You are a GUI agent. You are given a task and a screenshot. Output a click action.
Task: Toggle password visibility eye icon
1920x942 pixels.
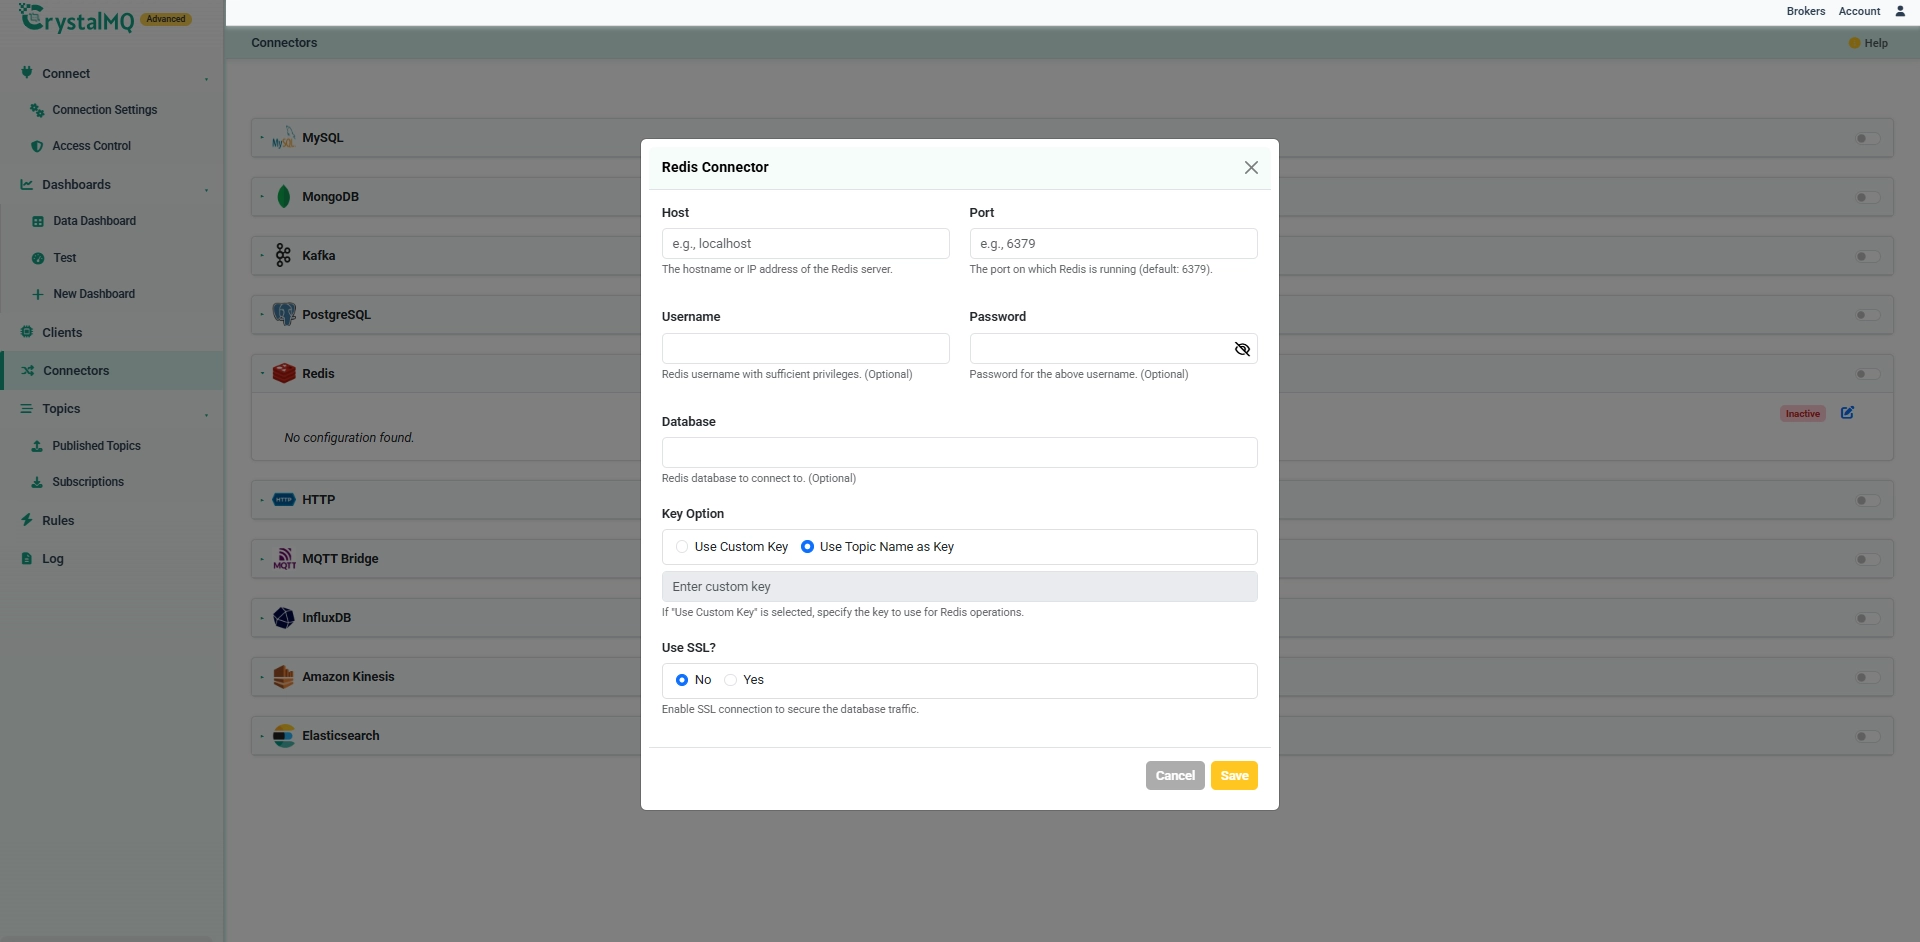click(x=1242, y=349)
